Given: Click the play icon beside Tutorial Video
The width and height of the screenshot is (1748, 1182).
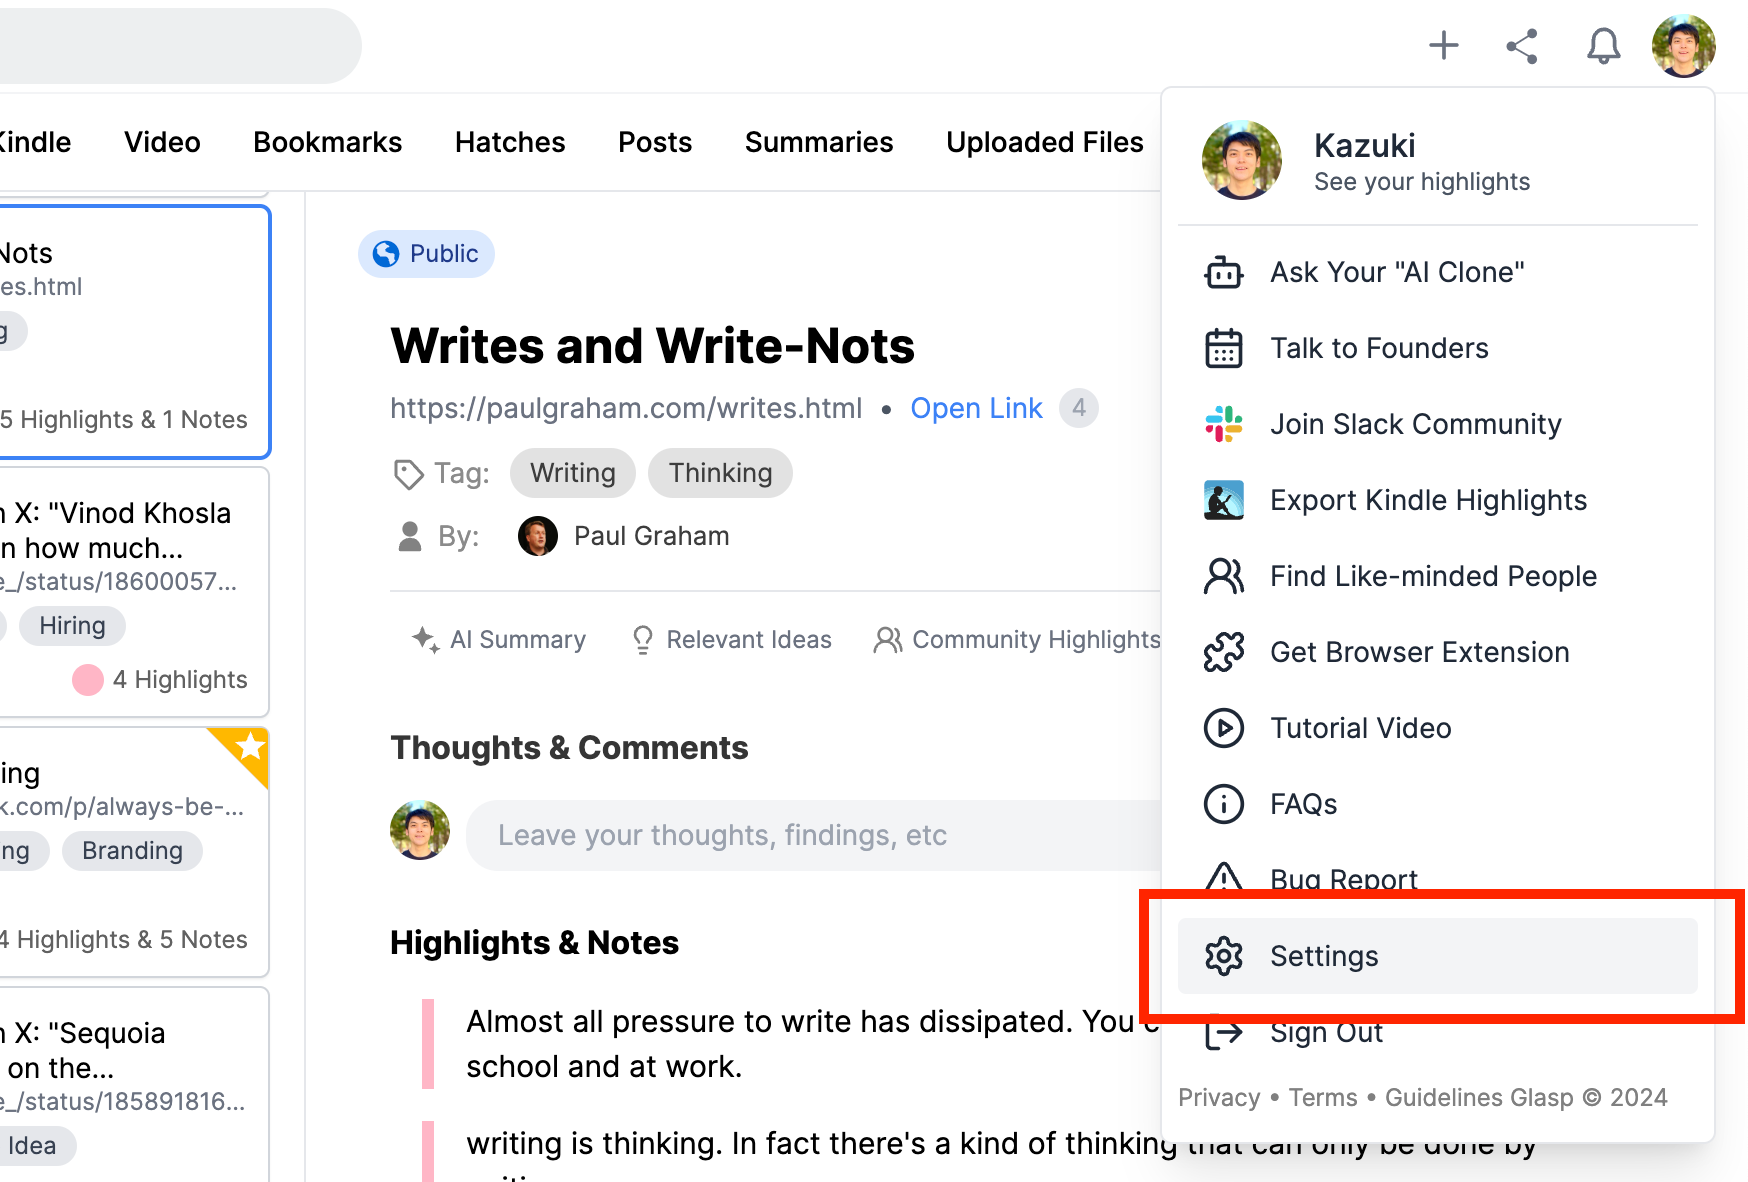Looking at the screenshot, I should click(x=1224, y=728).
